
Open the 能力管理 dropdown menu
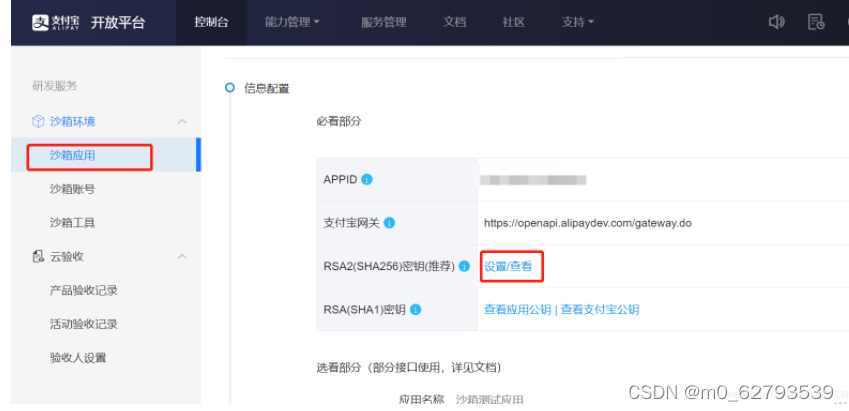click(292, 22)
